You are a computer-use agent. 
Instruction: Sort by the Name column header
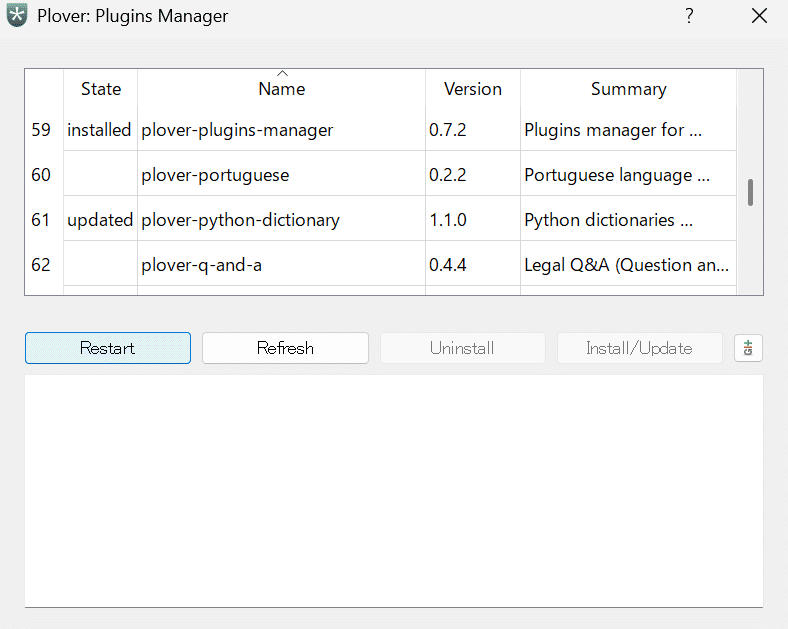(x=281, y=89)
